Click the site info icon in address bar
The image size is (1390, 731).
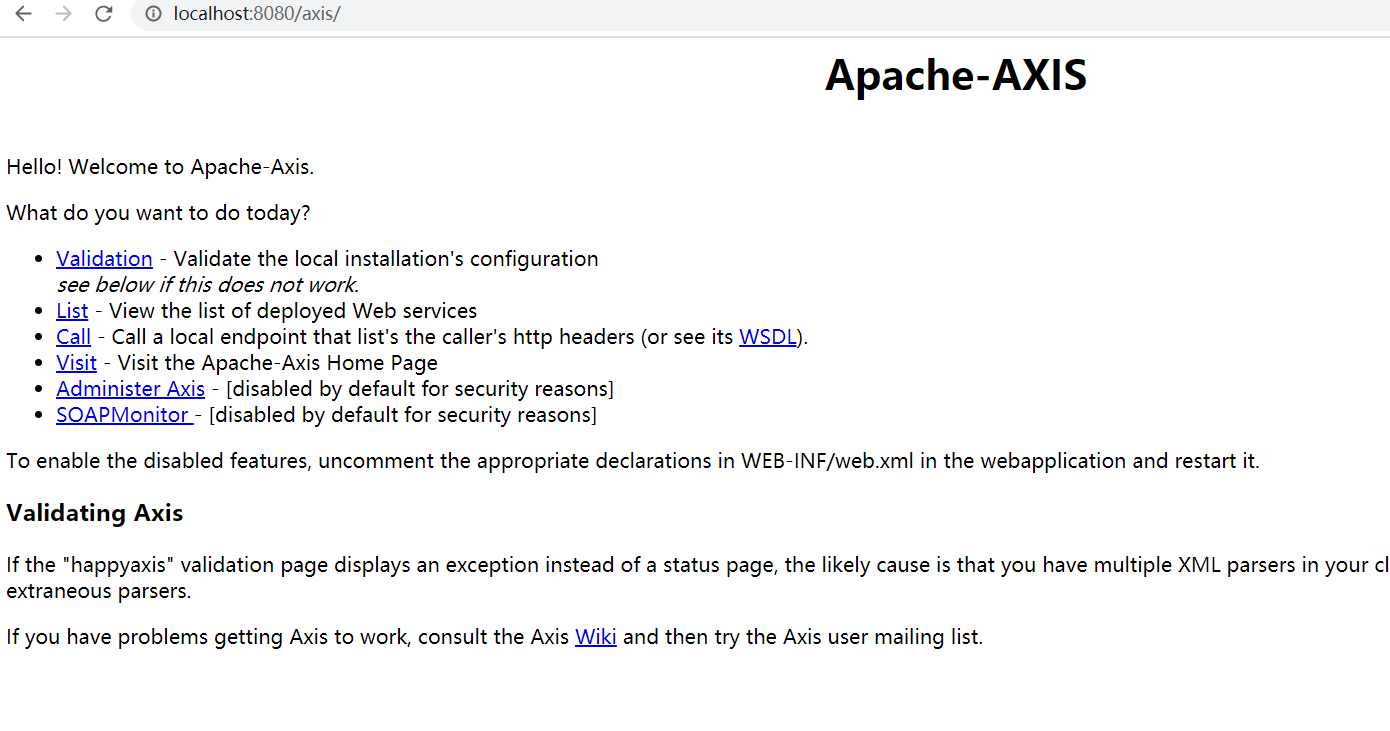point(153,14)
